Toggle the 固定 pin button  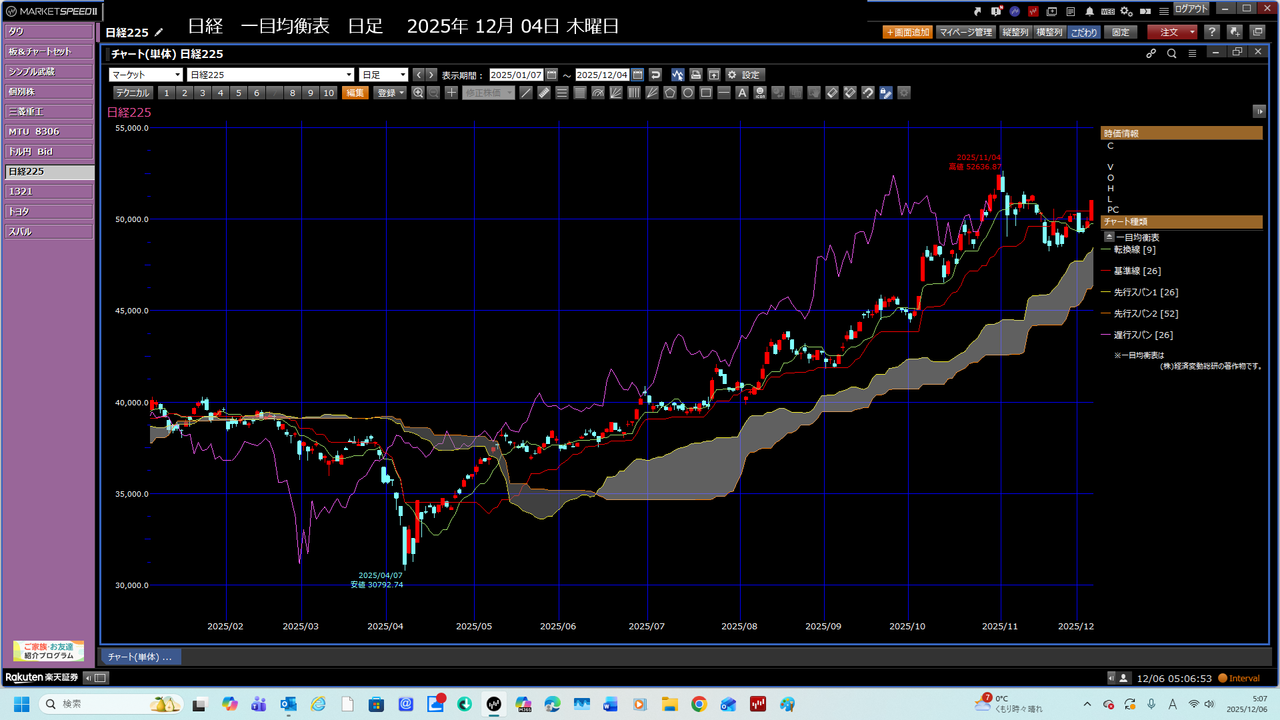click(1121, 32)
